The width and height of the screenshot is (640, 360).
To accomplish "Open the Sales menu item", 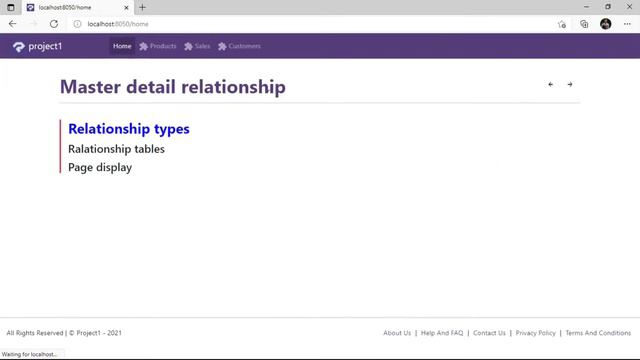I will point(197,46).
